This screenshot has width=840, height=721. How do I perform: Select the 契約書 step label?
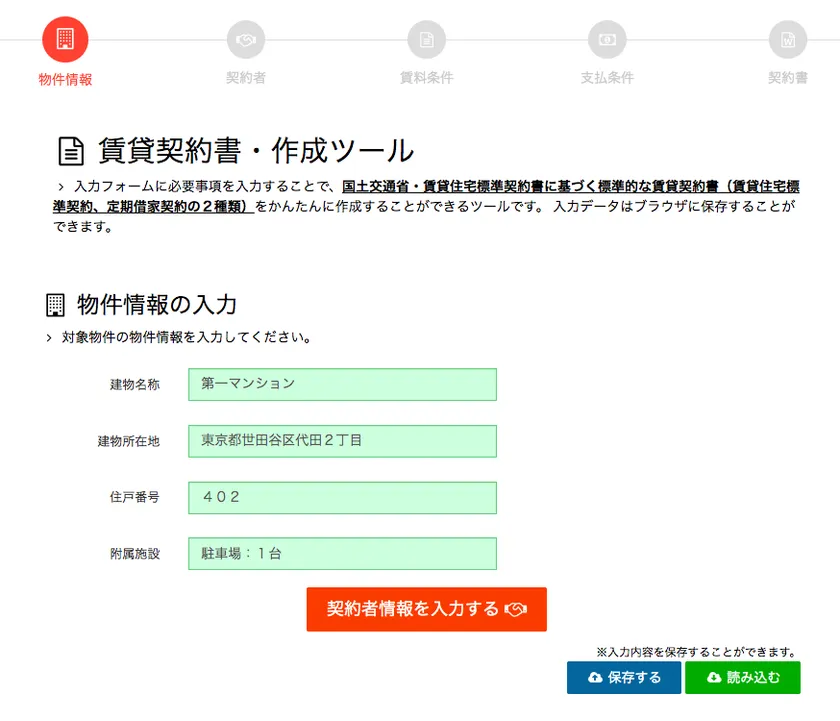(788, 78)
